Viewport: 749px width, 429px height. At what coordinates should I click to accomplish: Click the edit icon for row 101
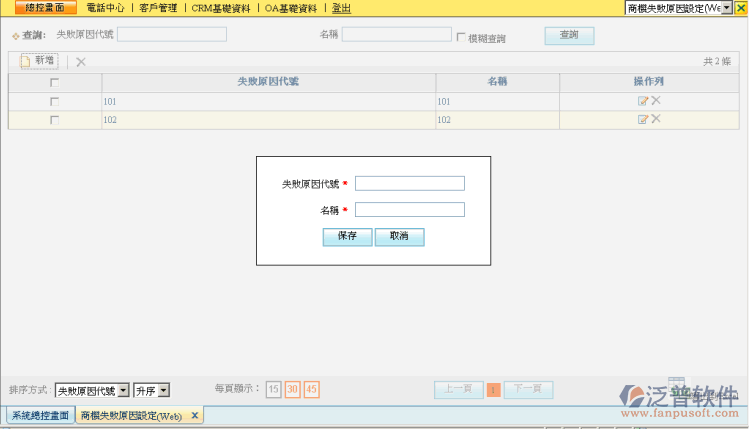pos(643,101)
